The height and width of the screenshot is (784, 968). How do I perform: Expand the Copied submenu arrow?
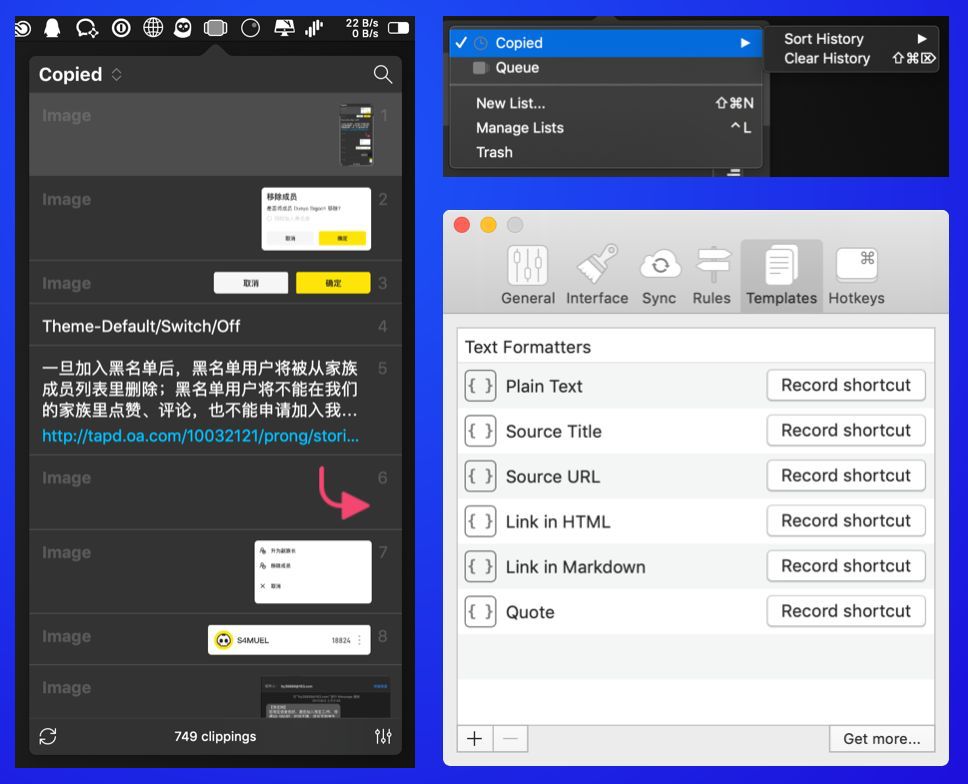pyautogui.click(x=745, y=43)
